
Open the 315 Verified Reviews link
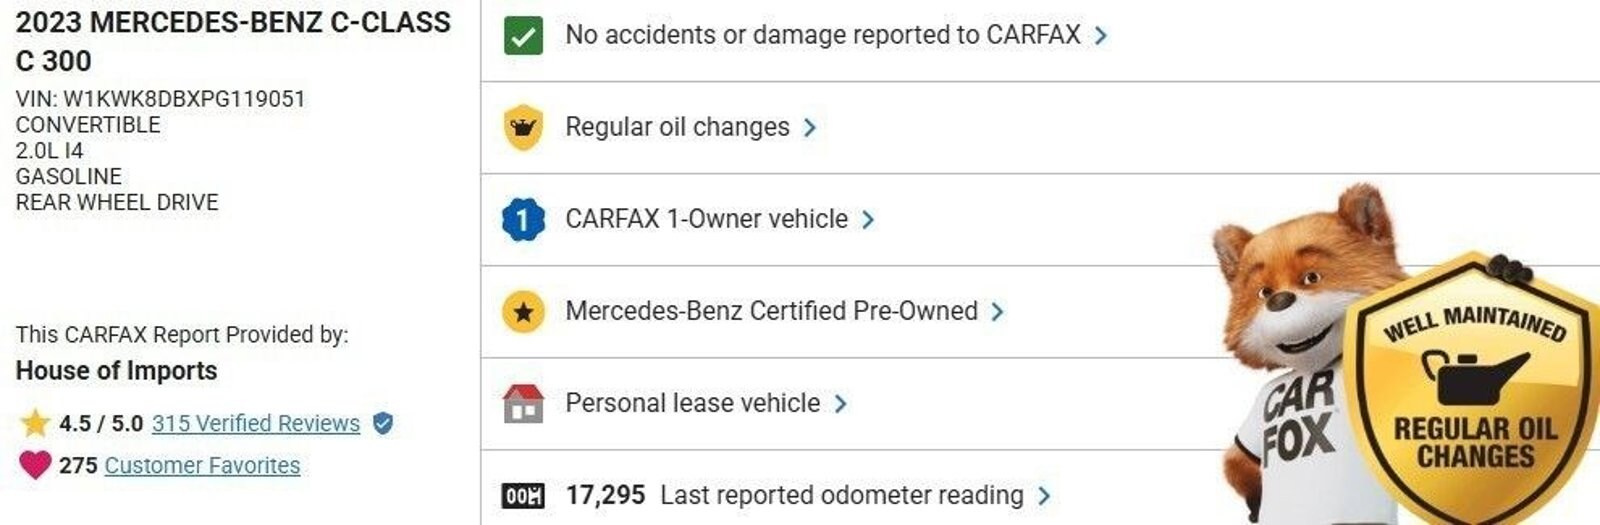[256, 424]
